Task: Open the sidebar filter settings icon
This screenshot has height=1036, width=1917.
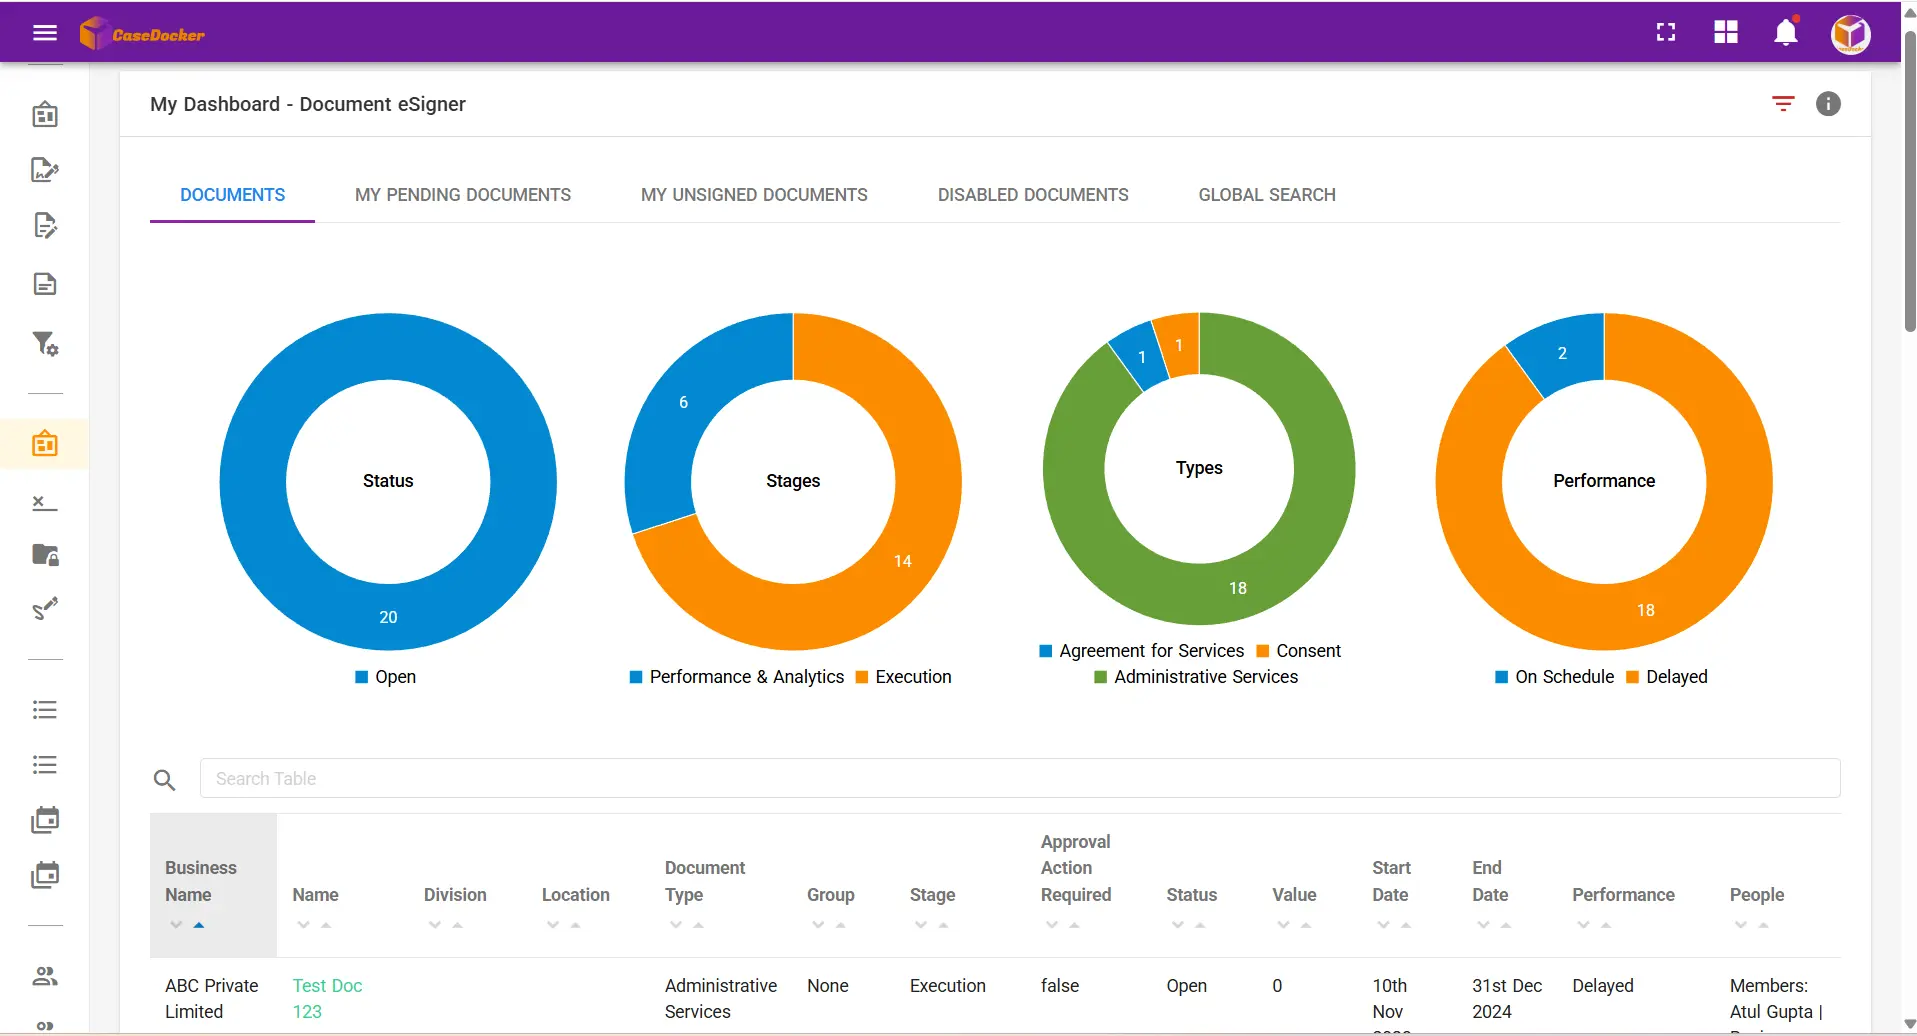Action: point(45,344)
